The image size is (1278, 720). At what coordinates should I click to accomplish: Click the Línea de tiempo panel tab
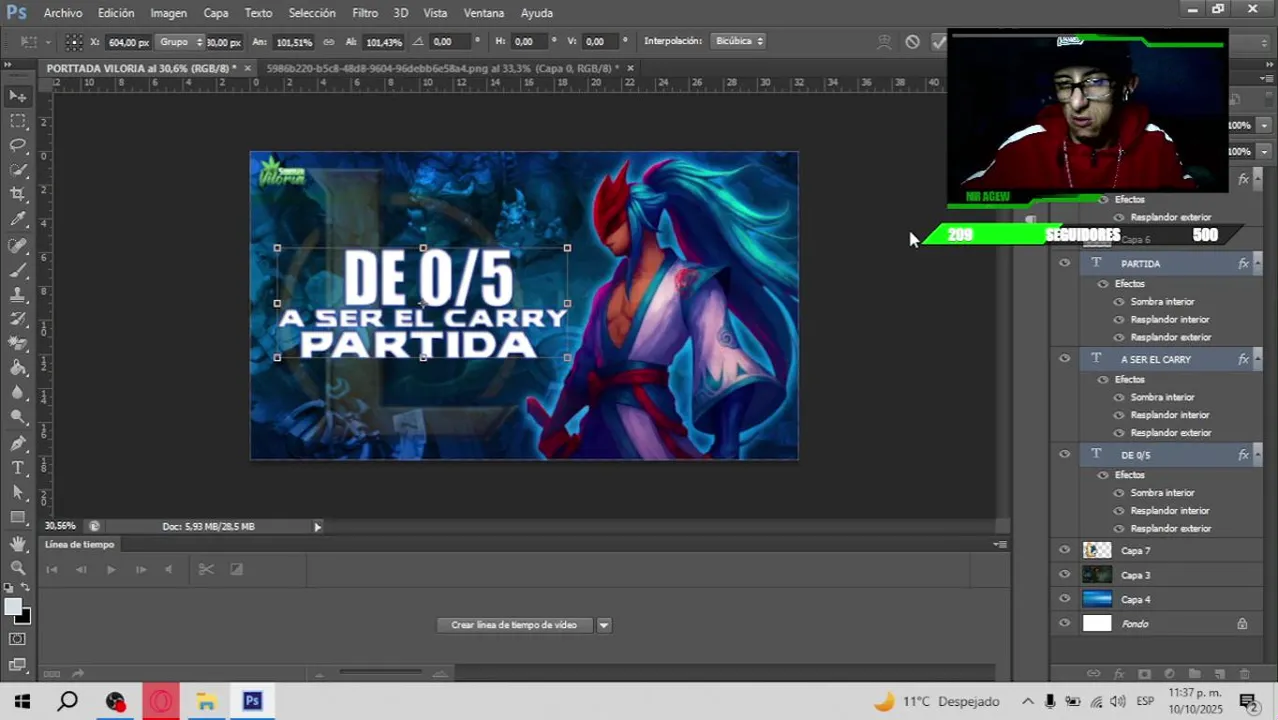pyautogui.click(x=79, y=545)
